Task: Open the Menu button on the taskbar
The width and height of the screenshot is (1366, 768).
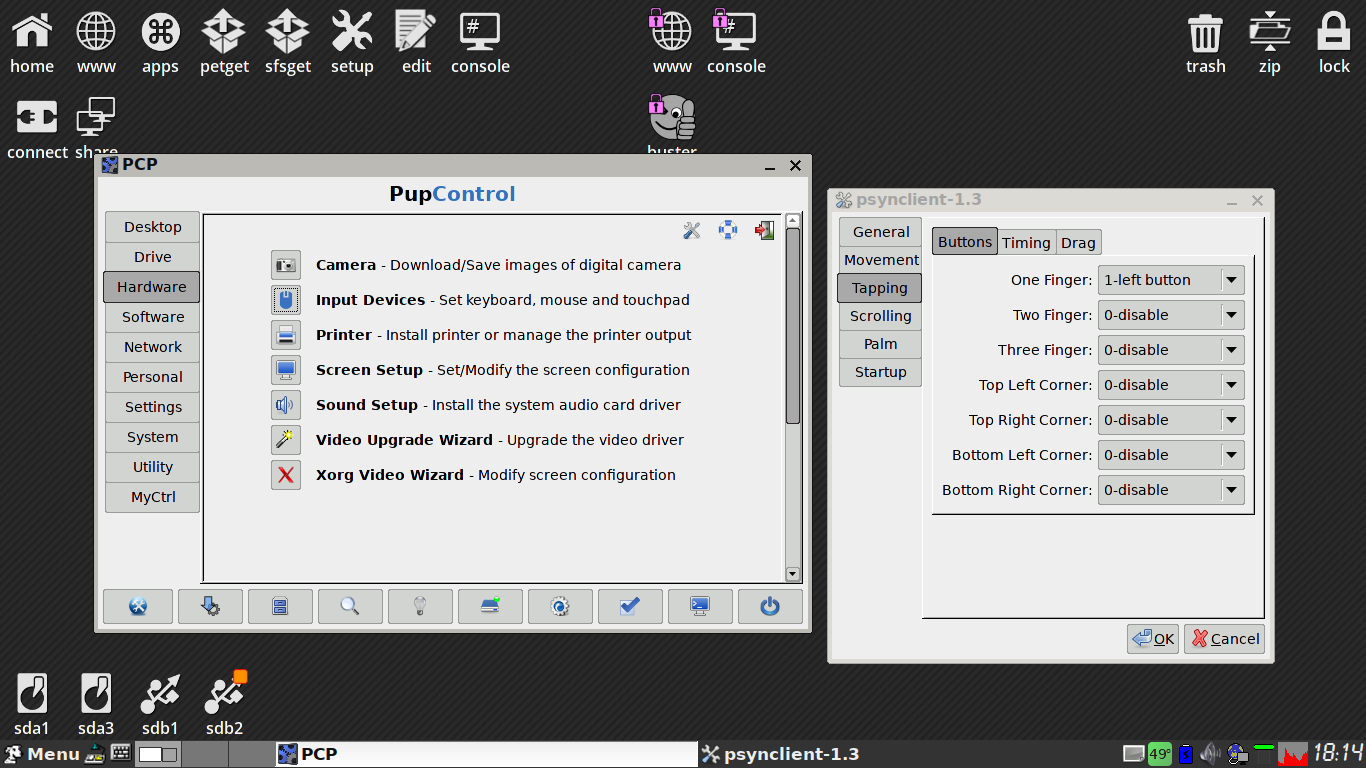Action: pyautogui.click(x=42, y=754)
